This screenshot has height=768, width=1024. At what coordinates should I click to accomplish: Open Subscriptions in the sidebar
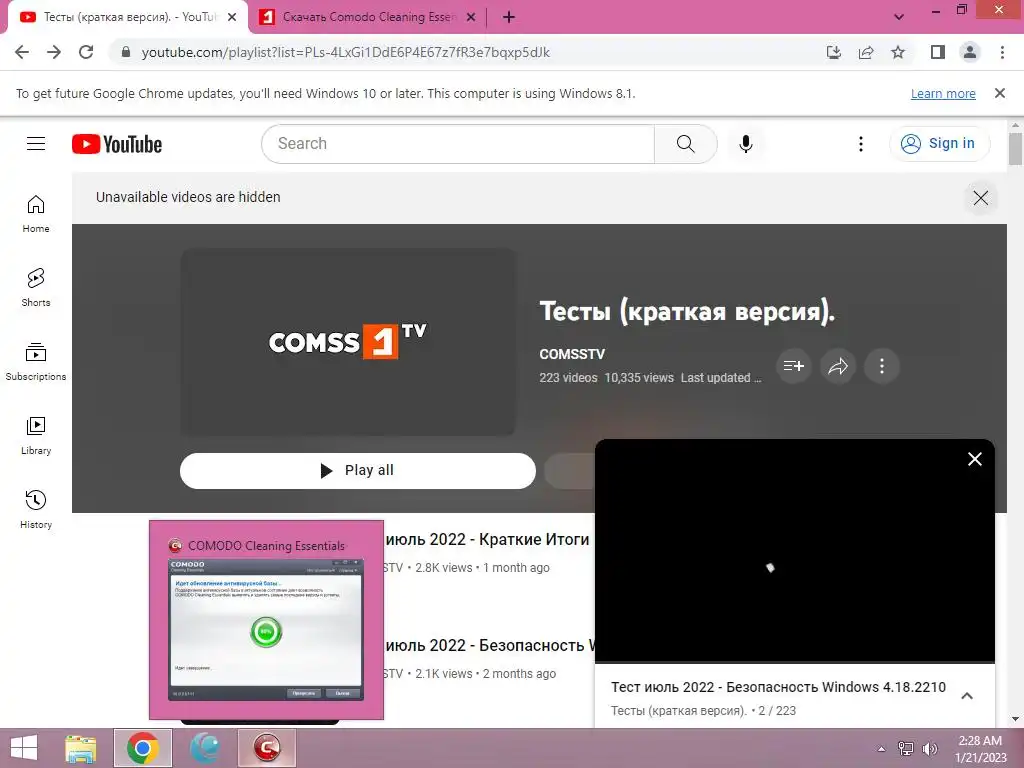(36, 362)
